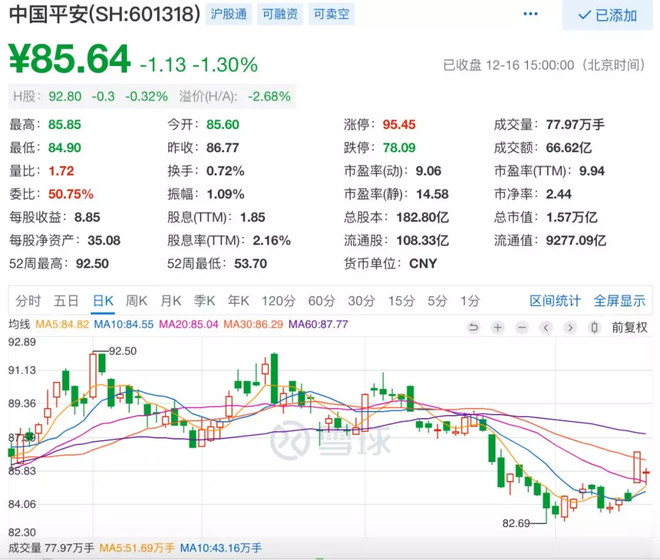Click the 换手 value 0.72%

(x=225, y=171)
